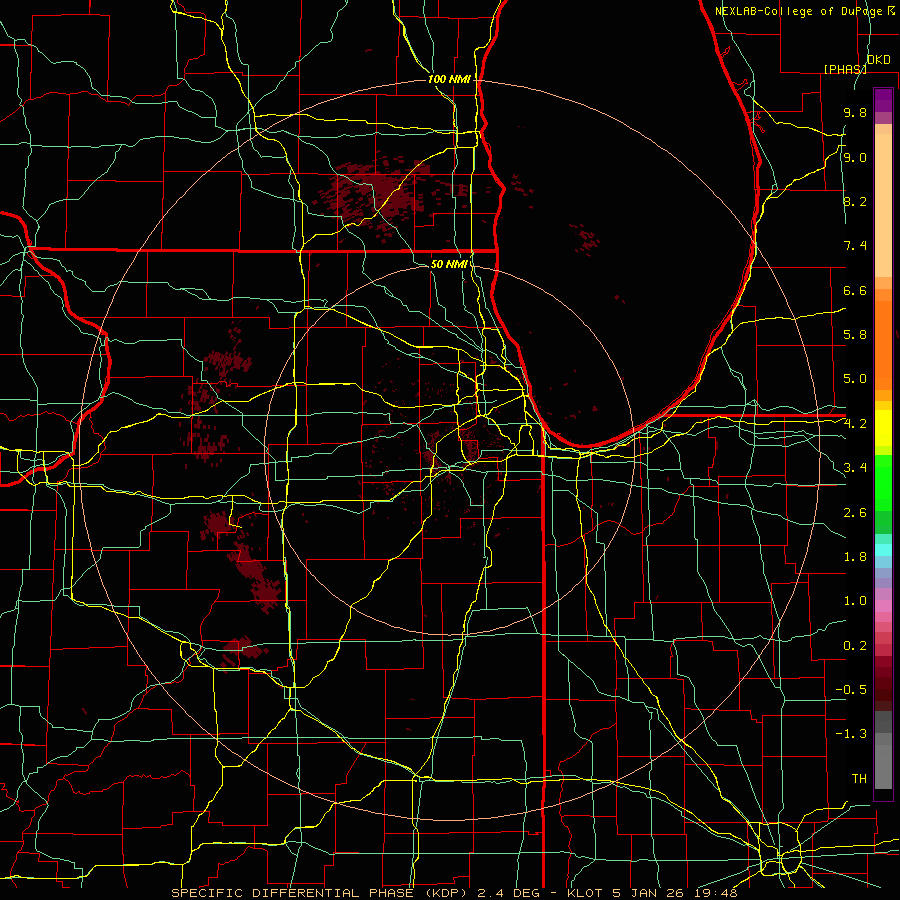Click the 6.6 value on the scale
Image resolution: width=900 pixels, height=900 pixels.
tap(855, 290)
